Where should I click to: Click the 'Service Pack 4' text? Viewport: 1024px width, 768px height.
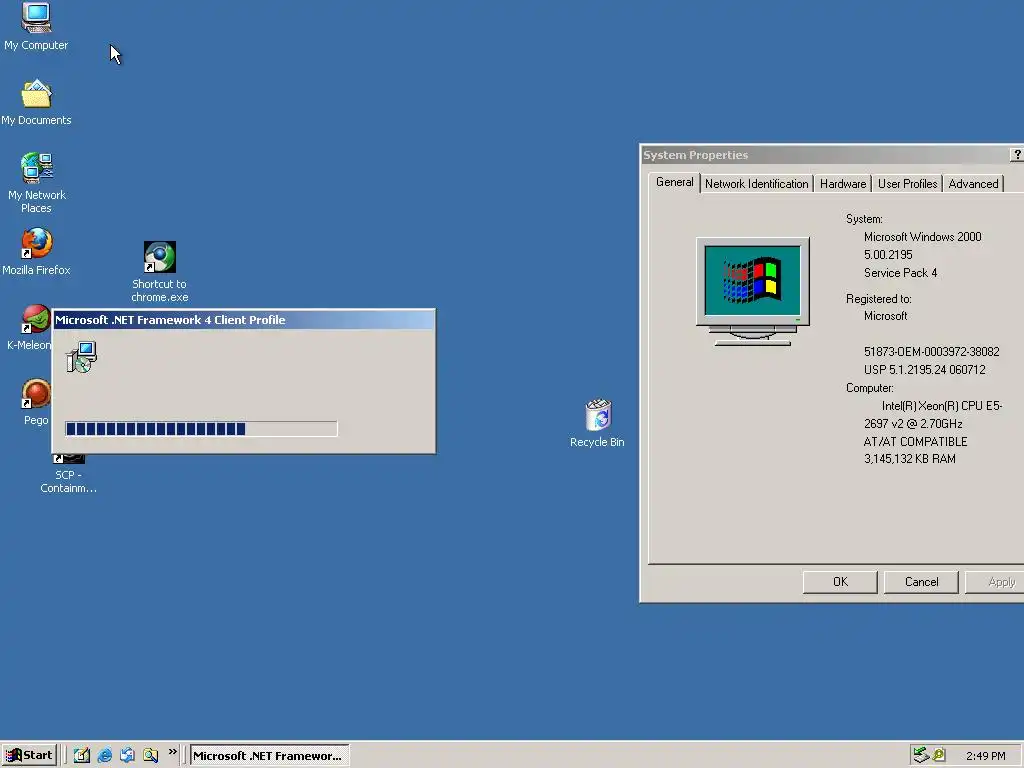click(x=900, y=273)
